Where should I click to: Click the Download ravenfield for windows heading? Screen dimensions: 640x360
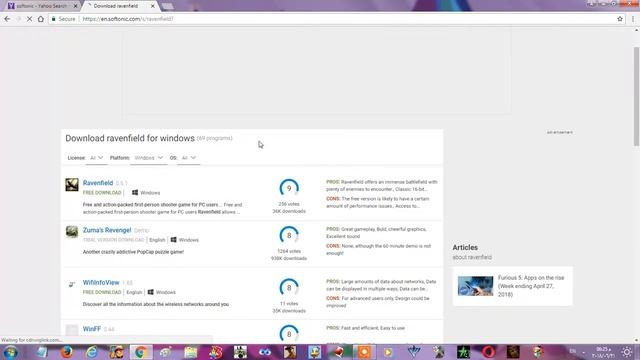coord(130,138)
